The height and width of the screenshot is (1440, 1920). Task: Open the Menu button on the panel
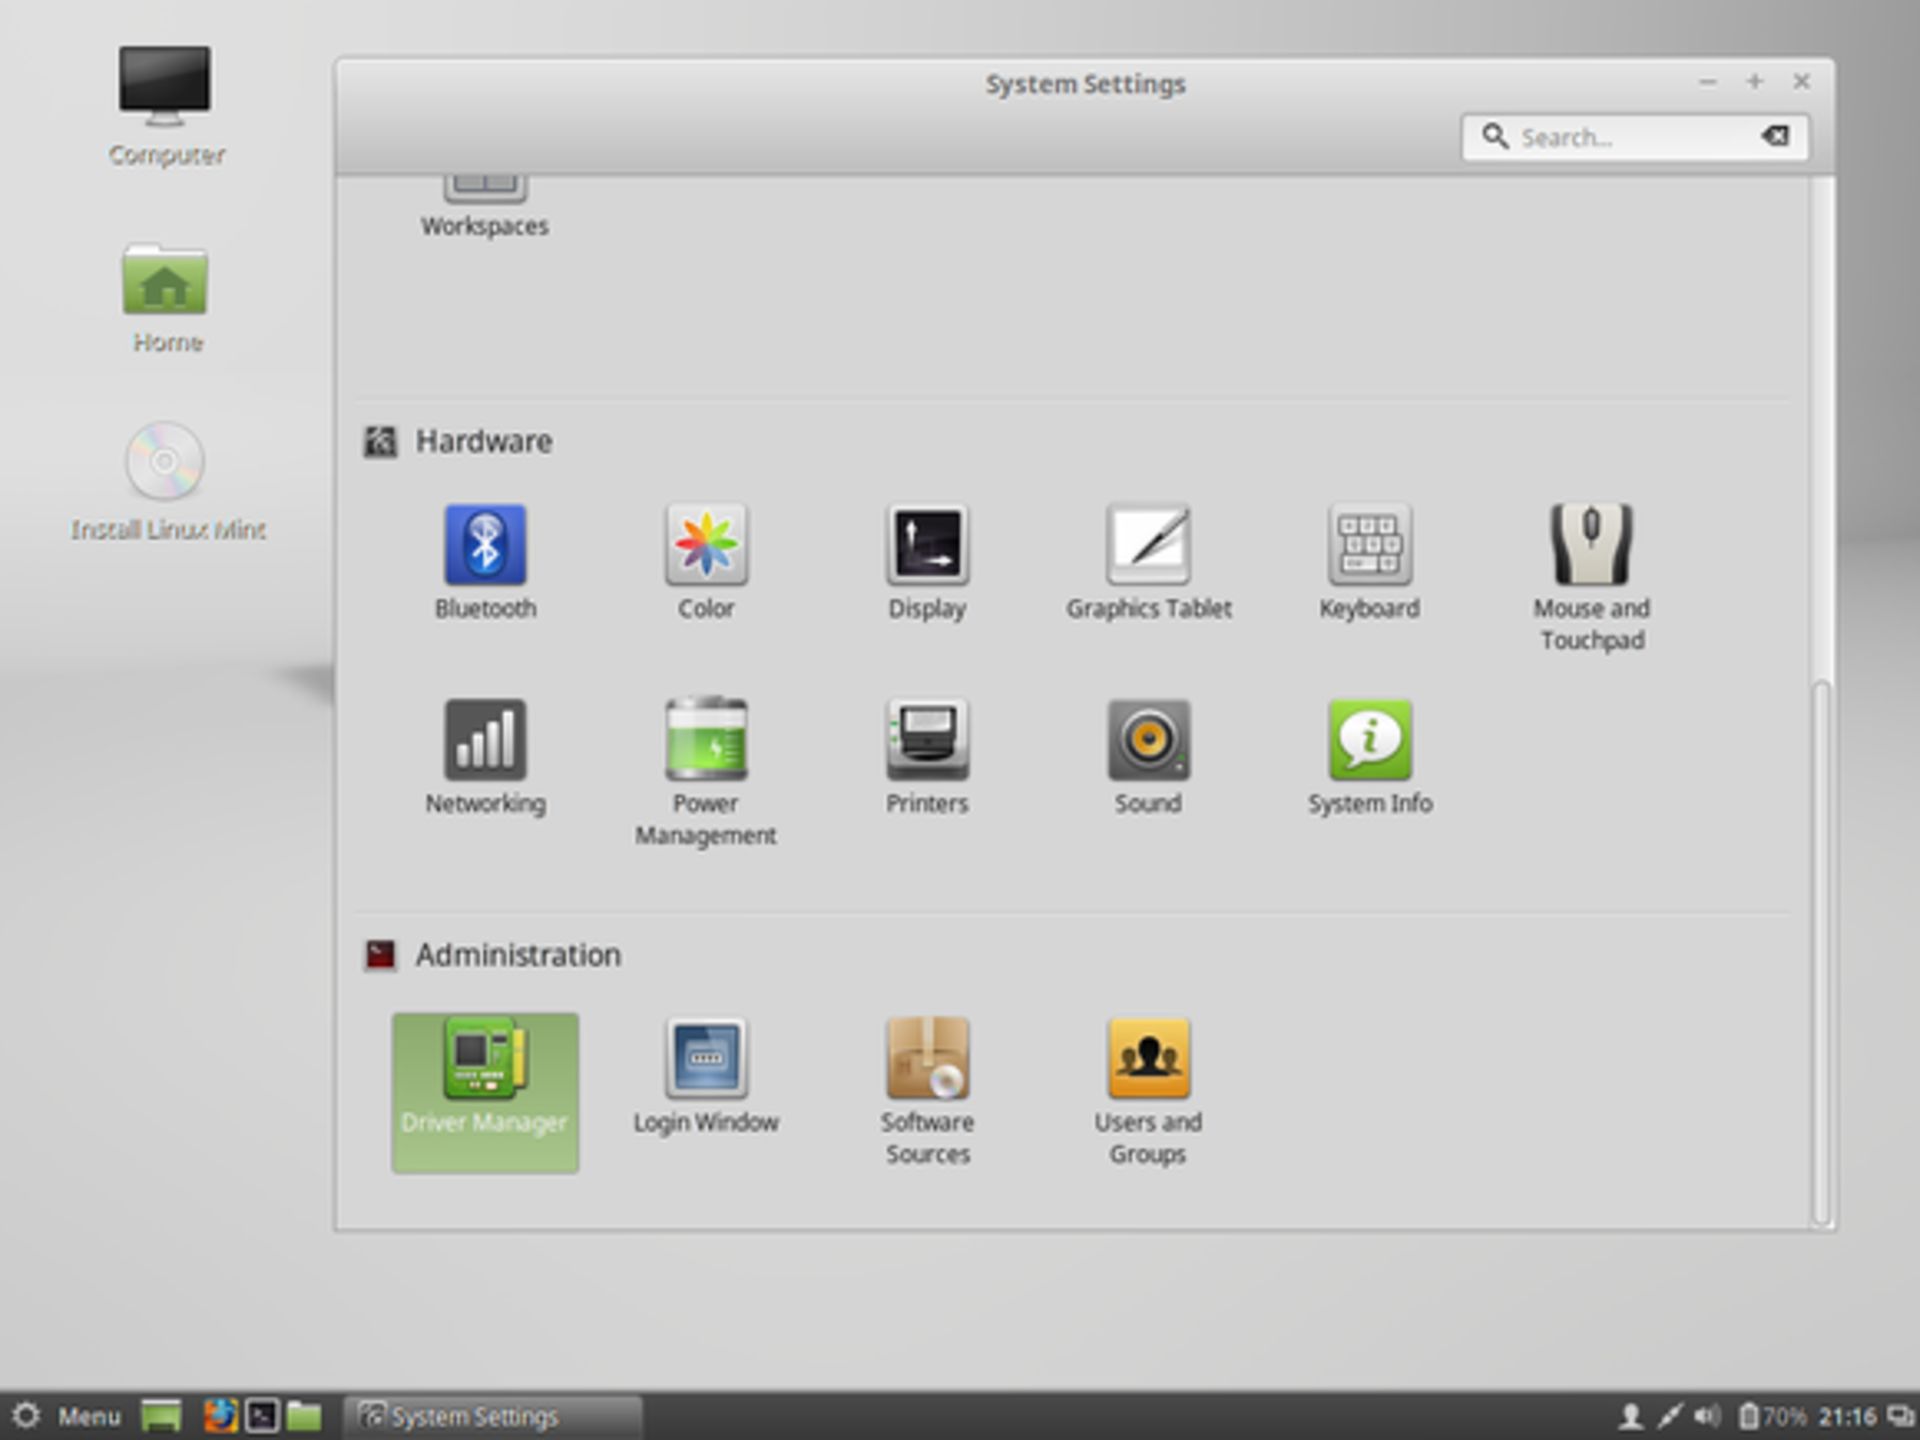coord(67,1416)
